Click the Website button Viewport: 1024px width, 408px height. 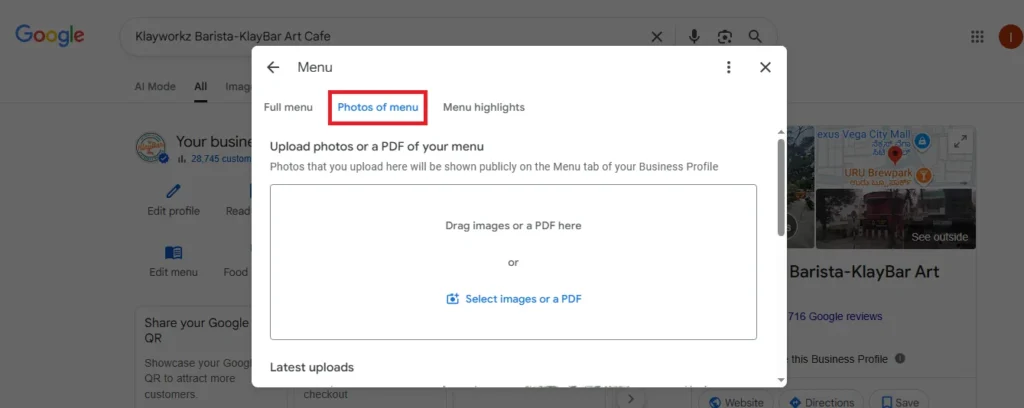(735, 402)
